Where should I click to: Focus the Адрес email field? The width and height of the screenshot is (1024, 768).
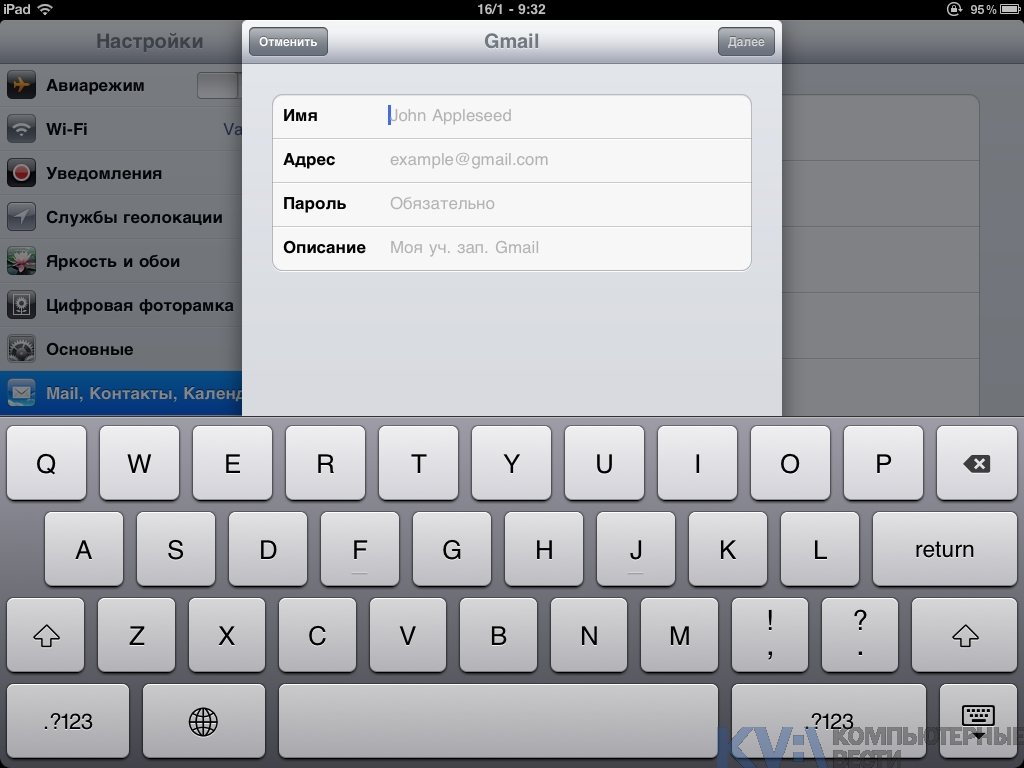pyautogui.click(x=512, y=160)
